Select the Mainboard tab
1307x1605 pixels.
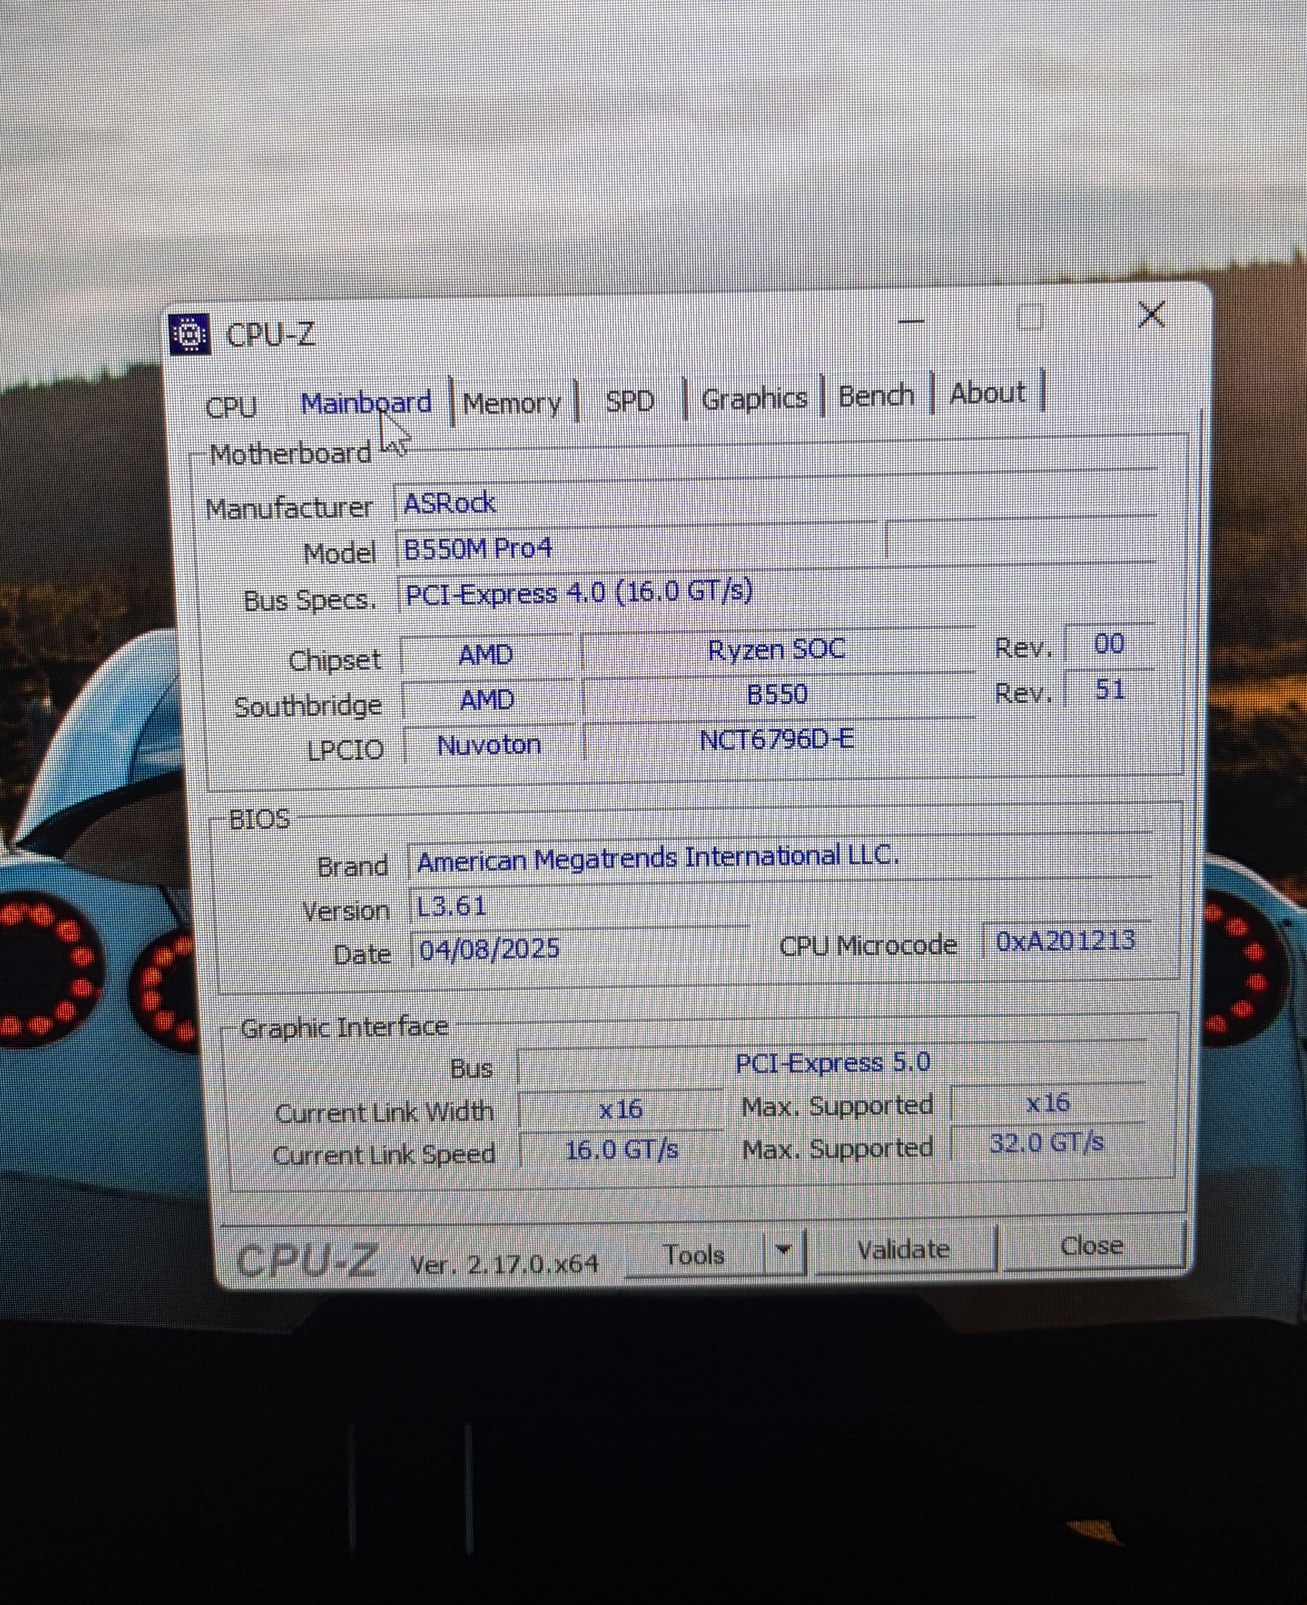tap(366, 403)
